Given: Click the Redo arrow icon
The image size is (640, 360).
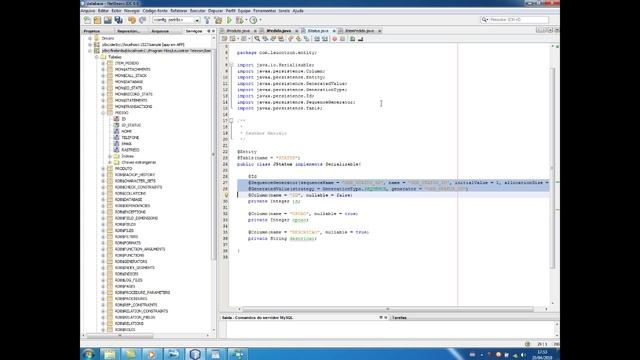Looking at the screenshot, I should coord(142,20).
